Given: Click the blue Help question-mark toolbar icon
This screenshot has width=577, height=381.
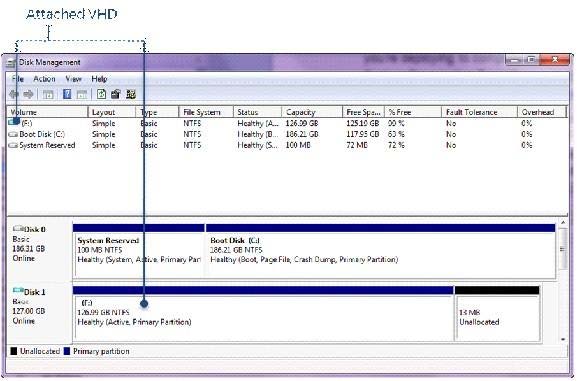Looking at the screenshot, I should pos(67,94).
